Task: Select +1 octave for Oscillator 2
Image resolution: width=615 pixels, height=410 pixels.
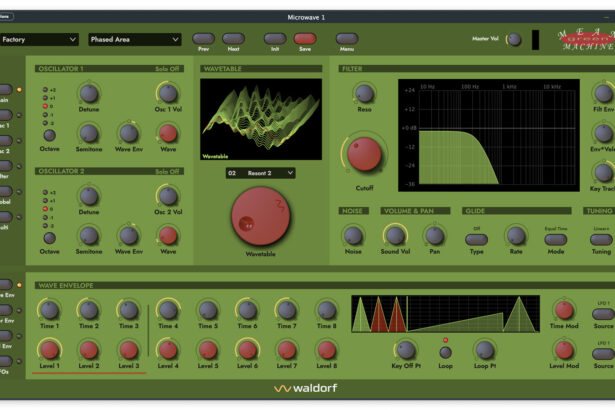Action: click(x=45, y=200)
